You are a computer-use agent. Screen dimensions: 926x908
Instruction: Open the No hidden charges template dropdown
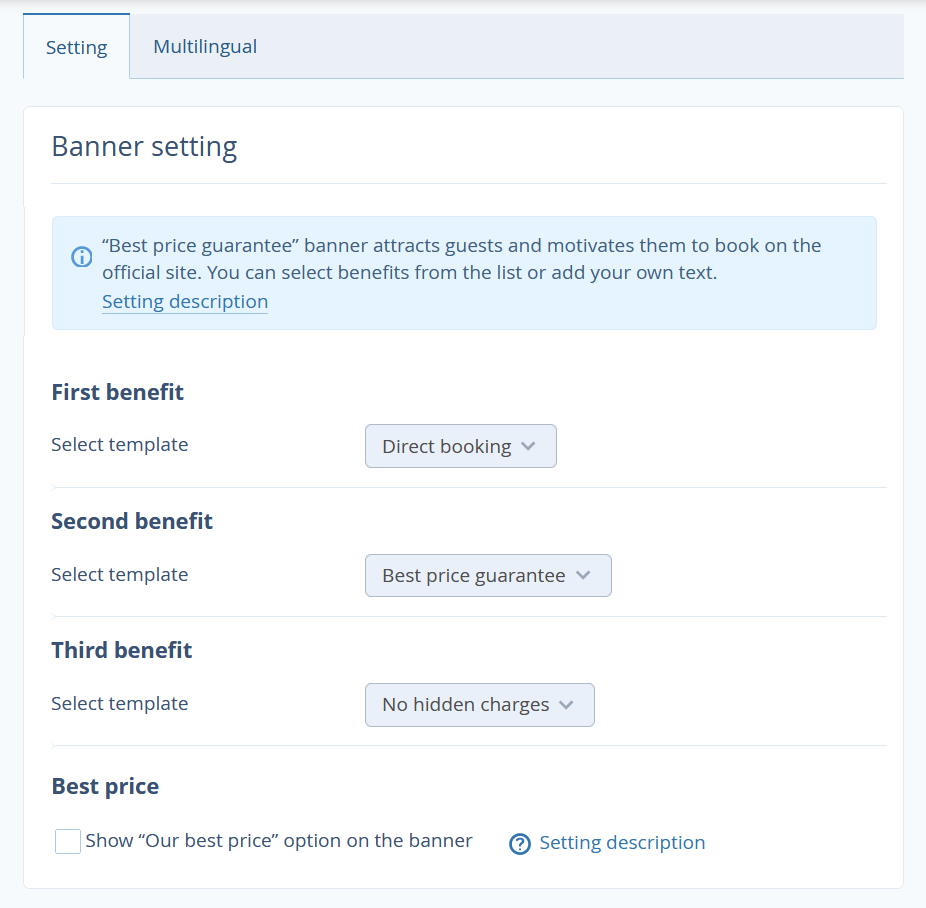[480, 704]
